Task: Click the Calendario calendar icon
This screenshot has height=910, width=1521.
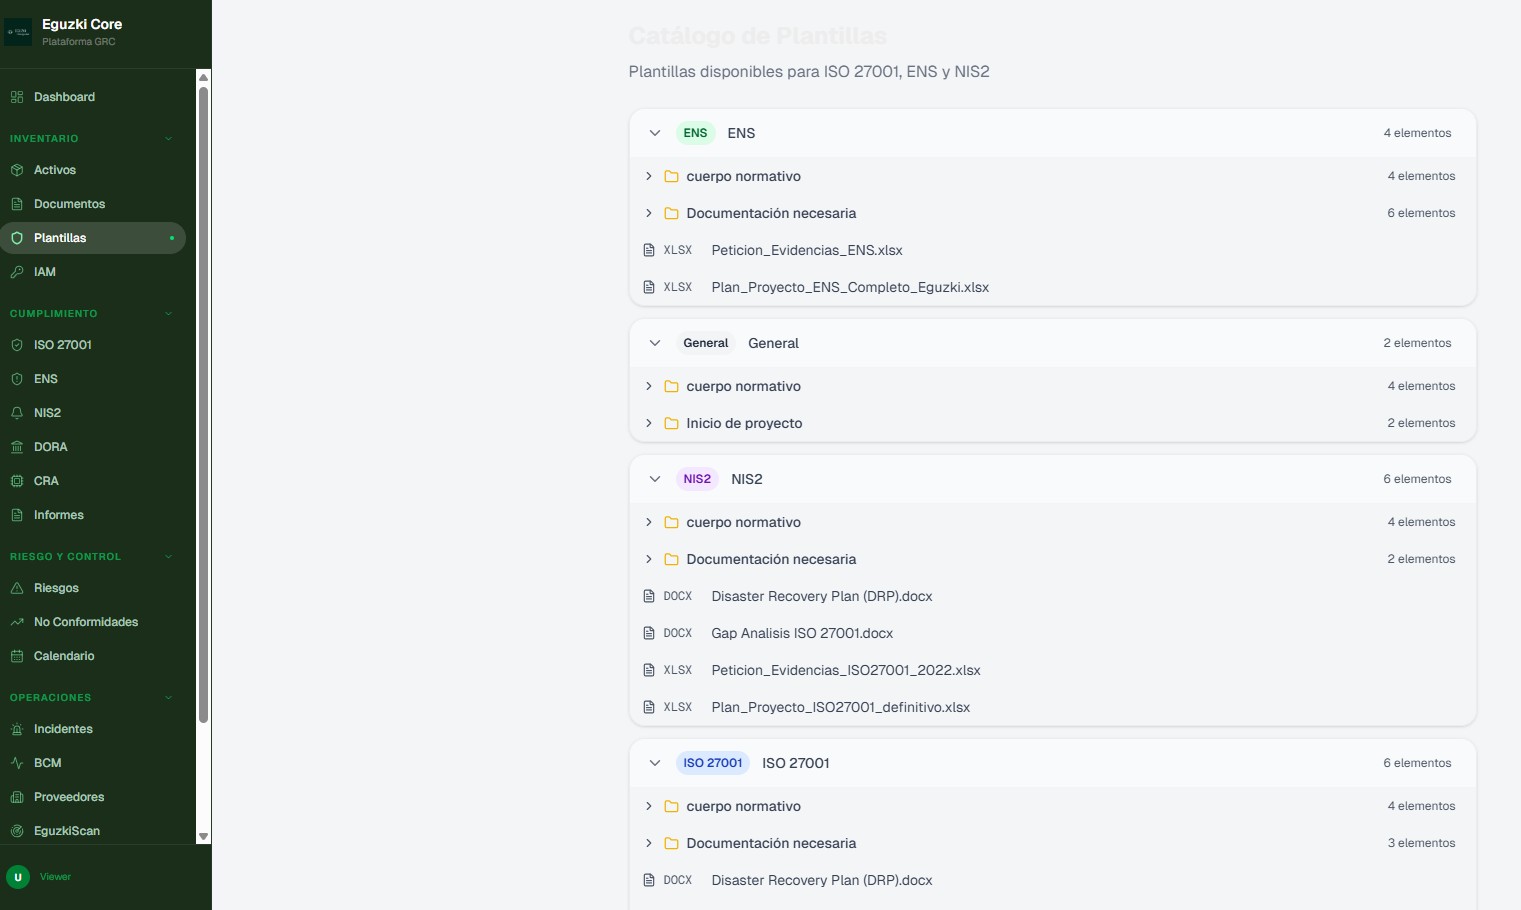Action: [x=17, y=656]
